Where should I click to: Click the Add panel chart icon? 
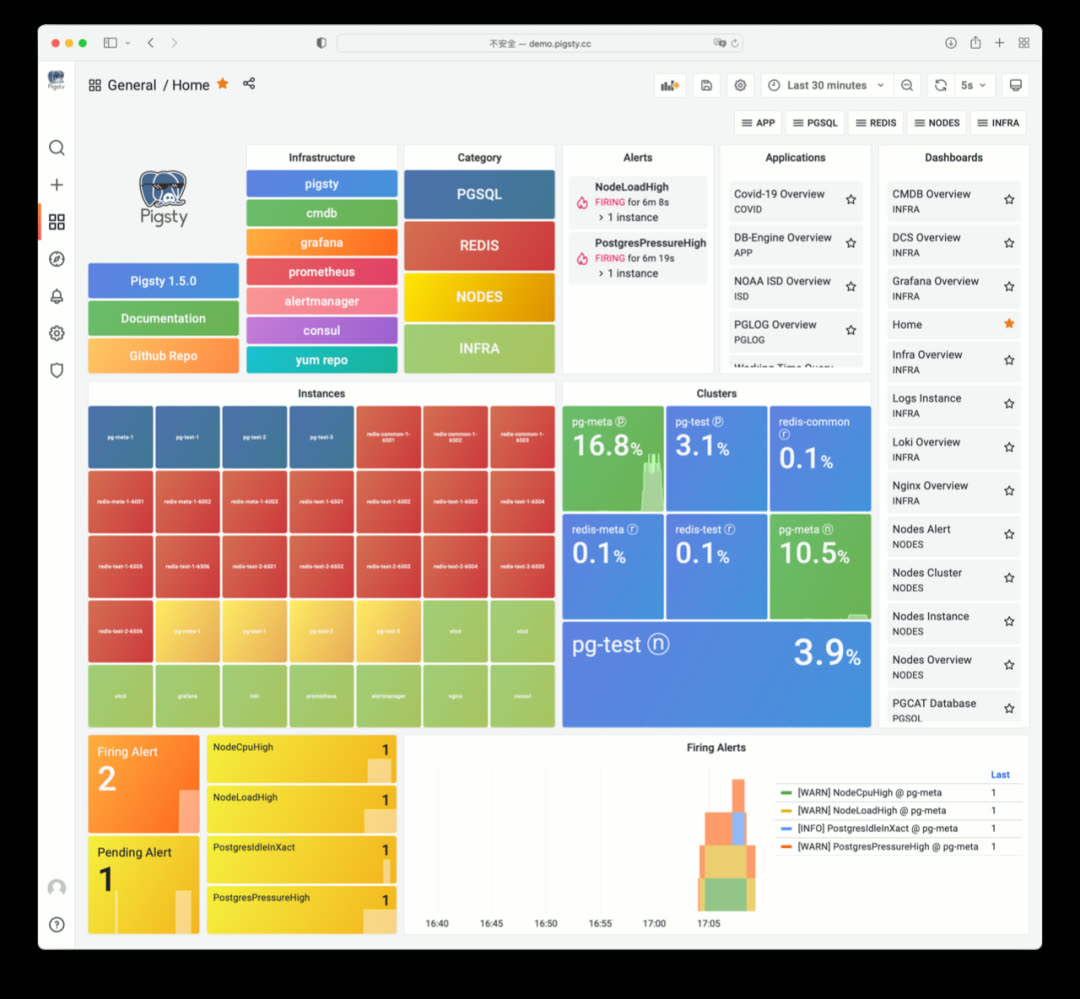[x=669, y=85]
